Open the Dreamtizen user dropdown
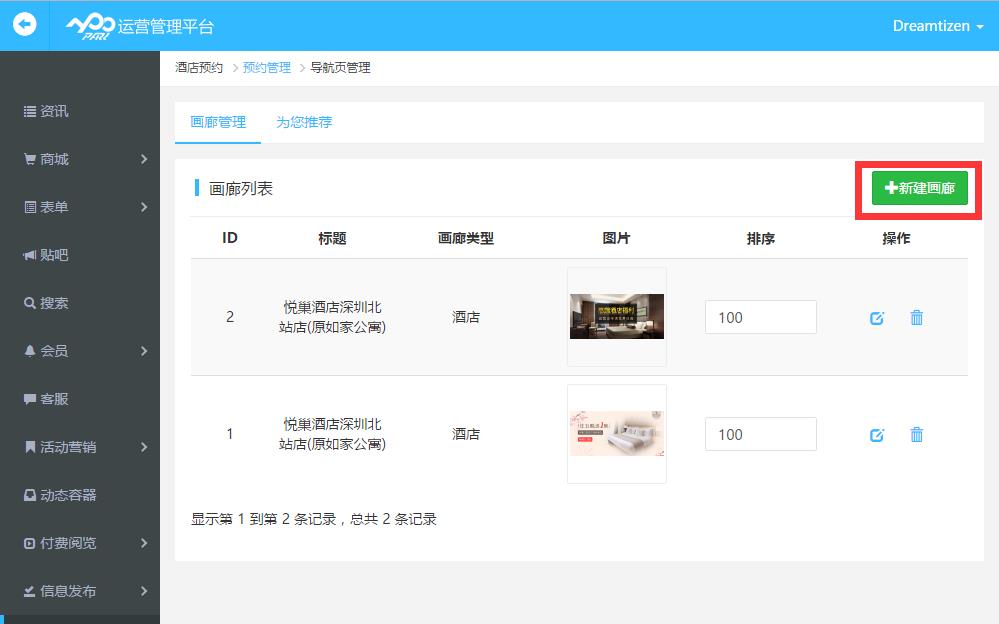999x624 pixels. pyautogui.click(x=937, y=26)
